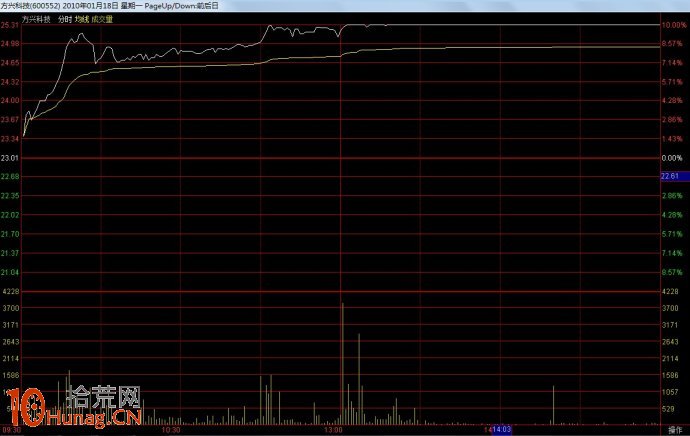
Task: Click the 24.00 price axis label
Action: [10, 100]
